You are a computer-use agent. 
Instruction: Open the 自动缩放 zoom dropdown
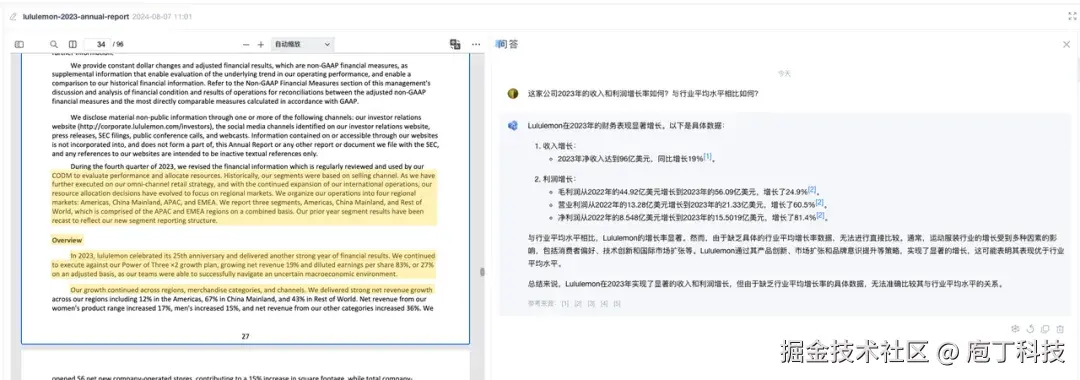[302, 44]
